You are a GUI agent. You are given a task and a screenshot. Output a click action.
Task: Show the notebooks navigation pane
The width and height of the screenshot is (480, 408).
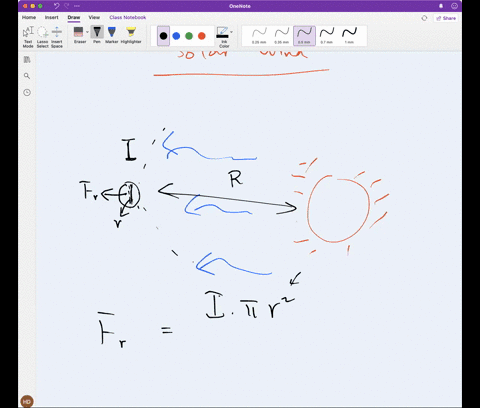27,60
